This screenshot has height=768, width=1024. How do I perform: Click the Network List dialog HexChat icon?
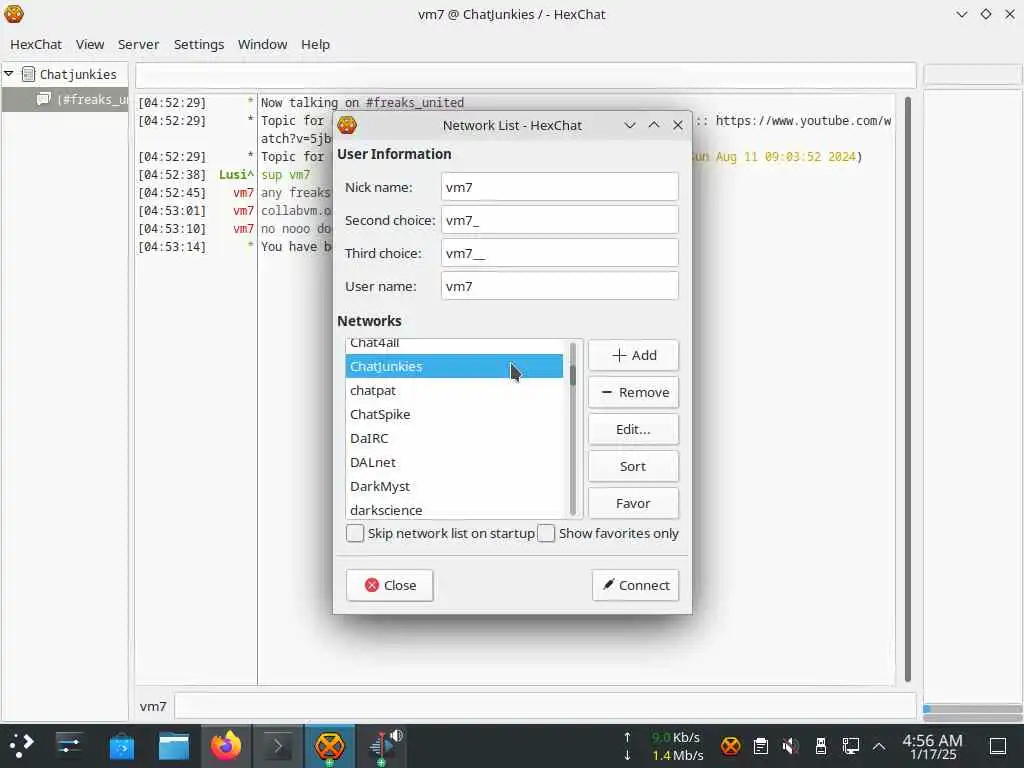tap(347, 125)
